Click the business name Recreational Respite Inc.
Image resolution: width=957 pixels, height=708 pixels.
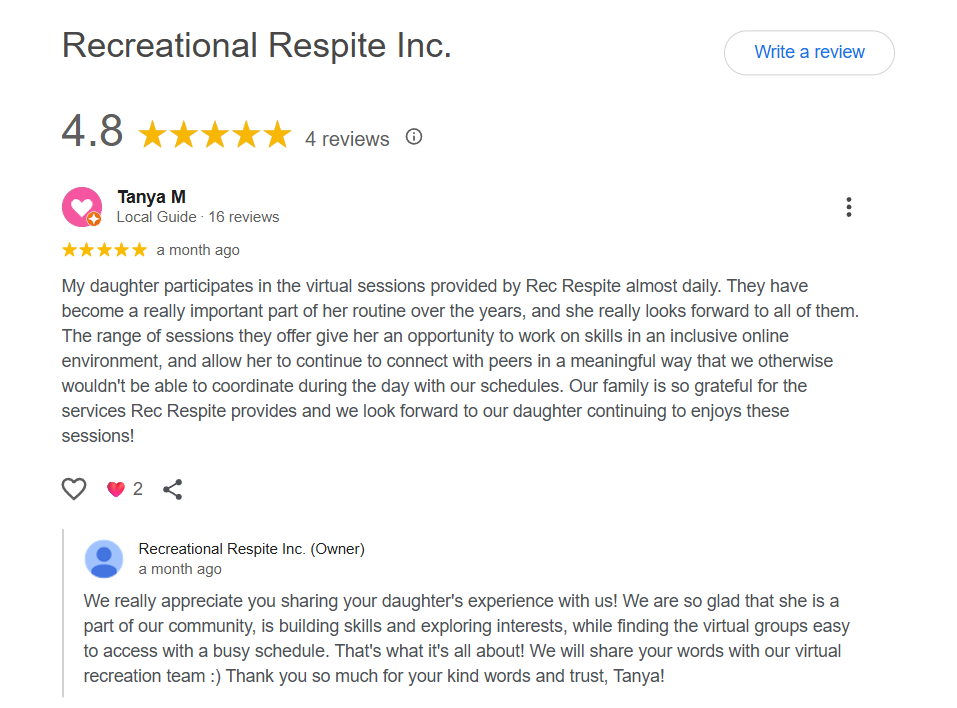[x=256, y=46]
